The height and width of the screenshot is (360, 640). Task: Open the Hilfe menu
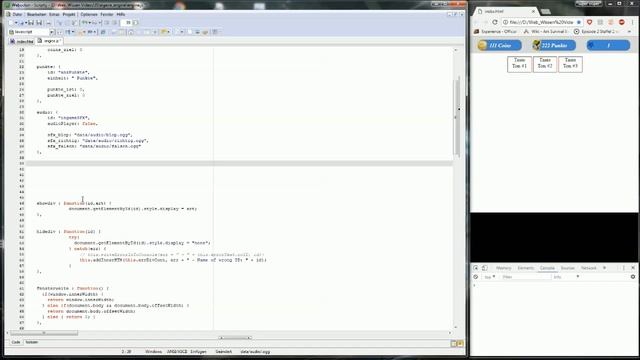[x=121, y=14]
